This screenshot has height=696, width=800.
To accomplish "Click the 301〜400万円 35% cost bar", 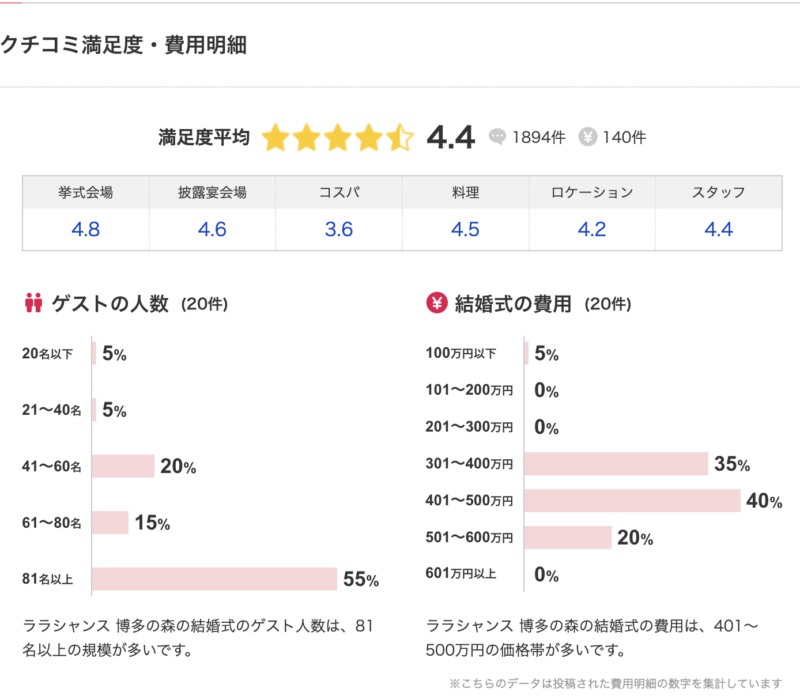I will point(617,464).
